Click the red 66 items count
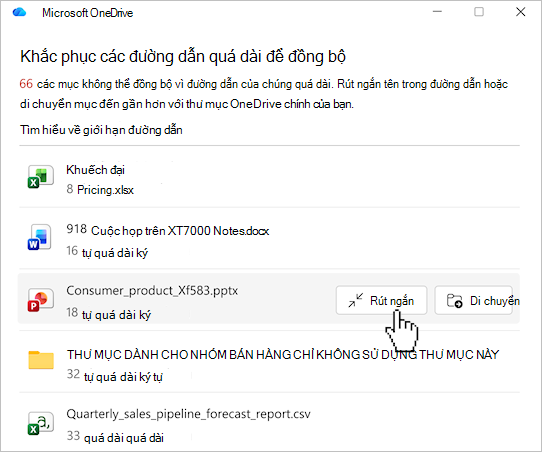The width and height of the screenshot is (542, 452). pos(26,84)
